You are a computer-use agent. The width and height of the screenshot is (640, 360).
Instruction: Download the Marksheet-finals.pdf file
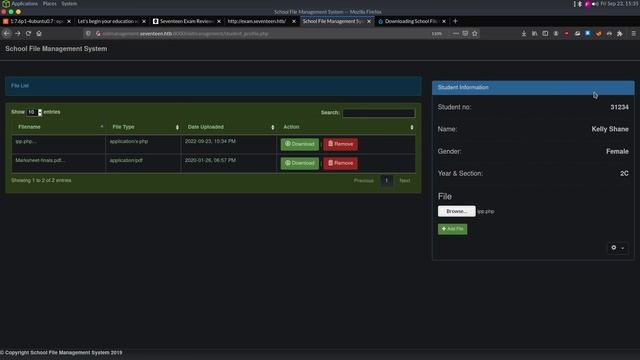(x=300, y=163)
